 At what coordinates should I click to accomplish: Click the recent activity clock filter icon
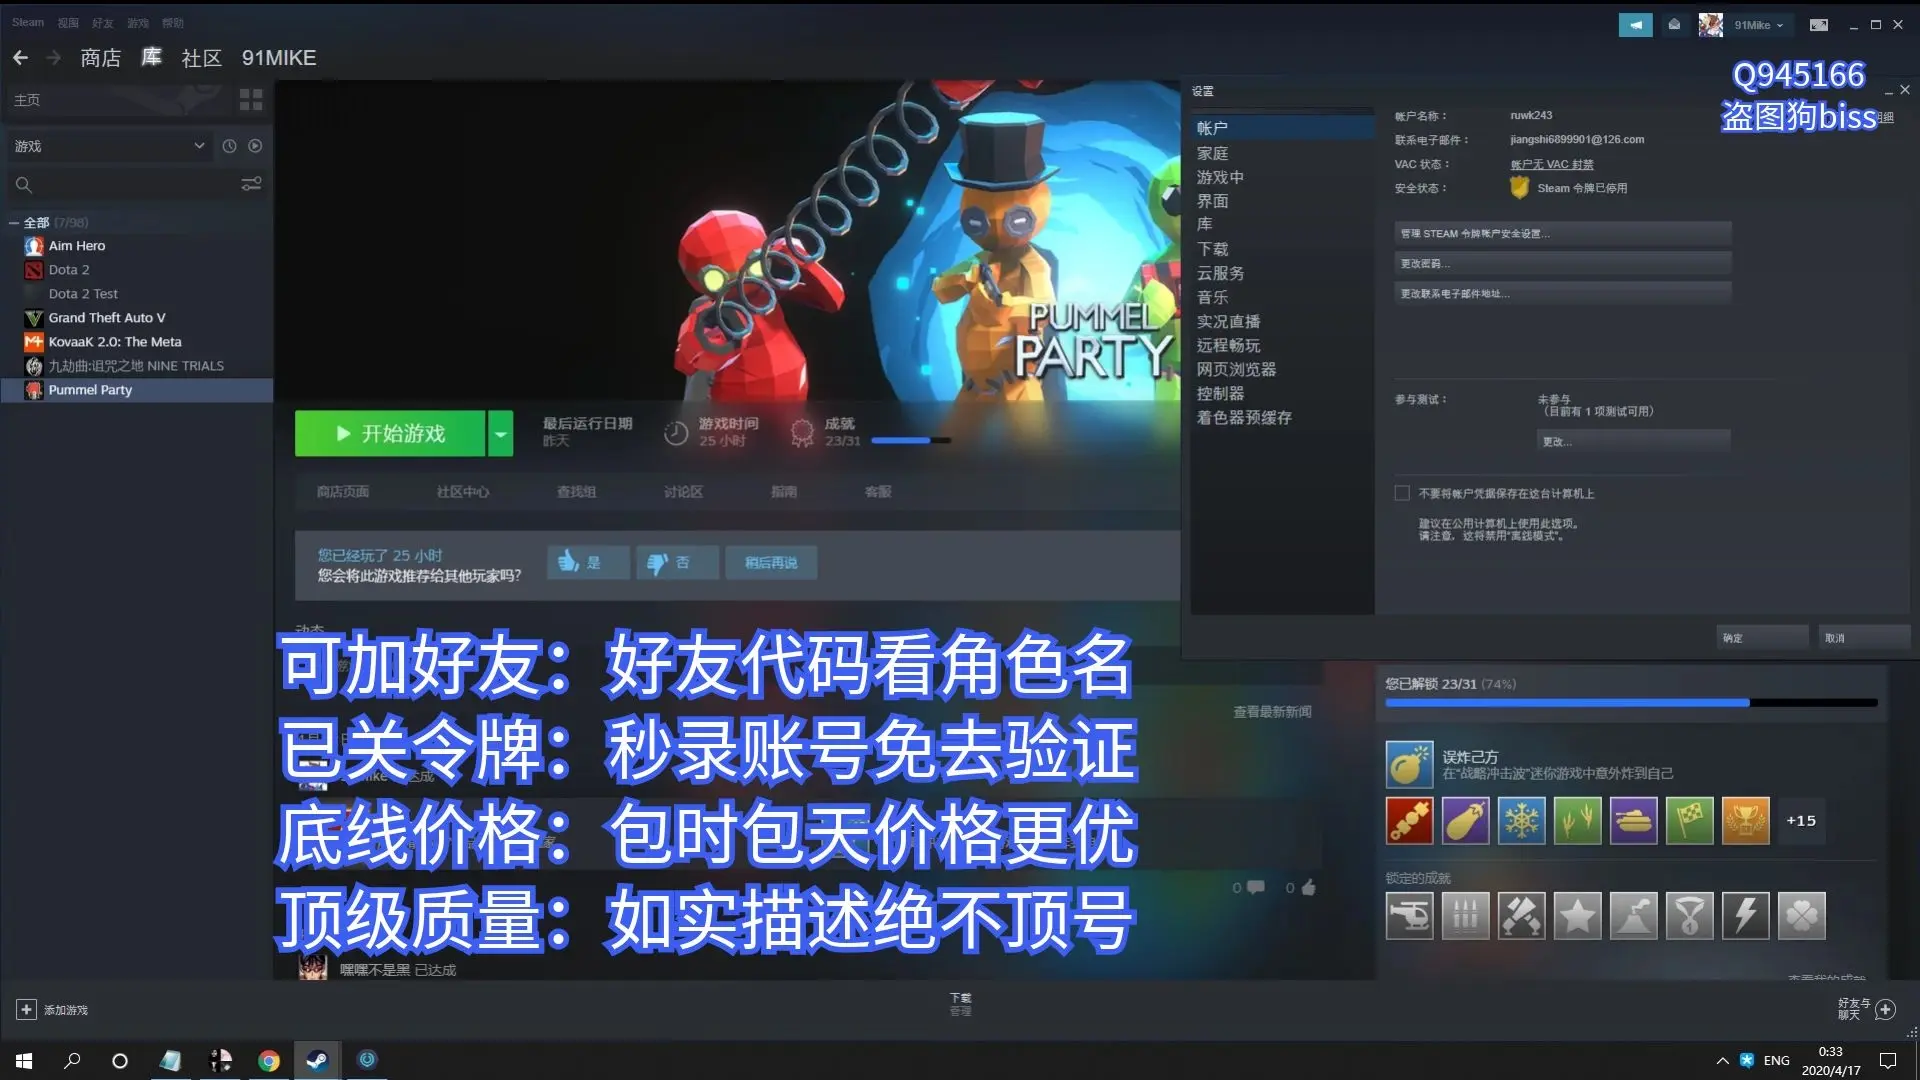pos(229,146)
